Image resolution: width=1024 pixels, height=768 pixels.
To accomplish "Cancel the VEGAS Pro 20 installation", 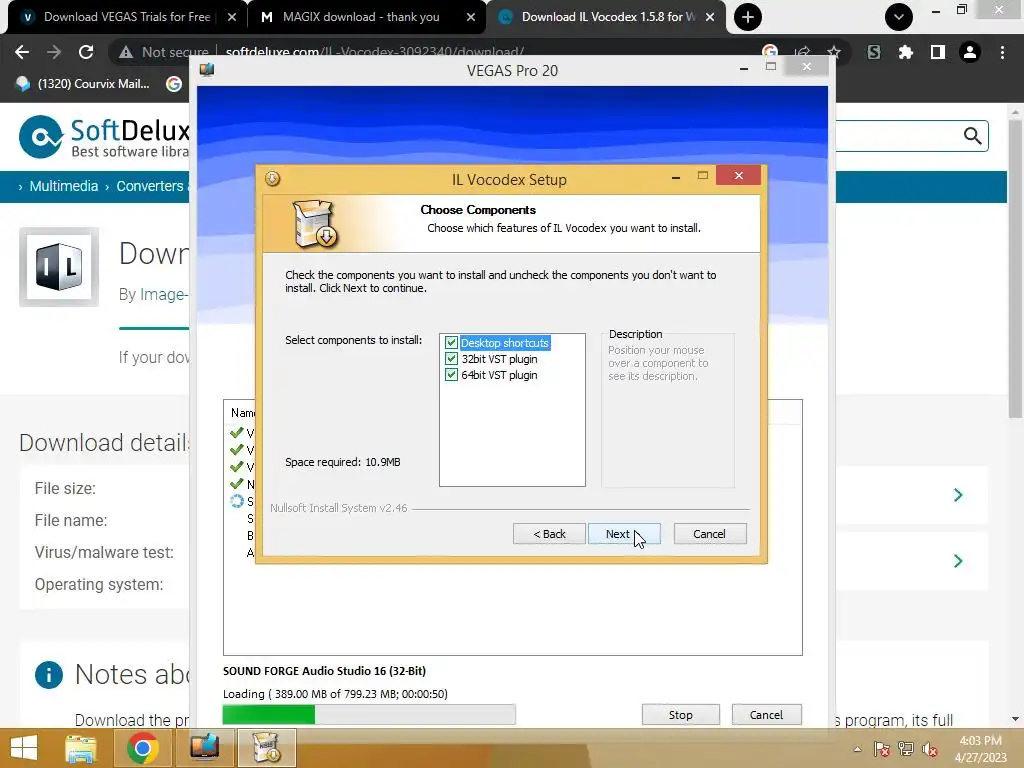I will 766,714.
